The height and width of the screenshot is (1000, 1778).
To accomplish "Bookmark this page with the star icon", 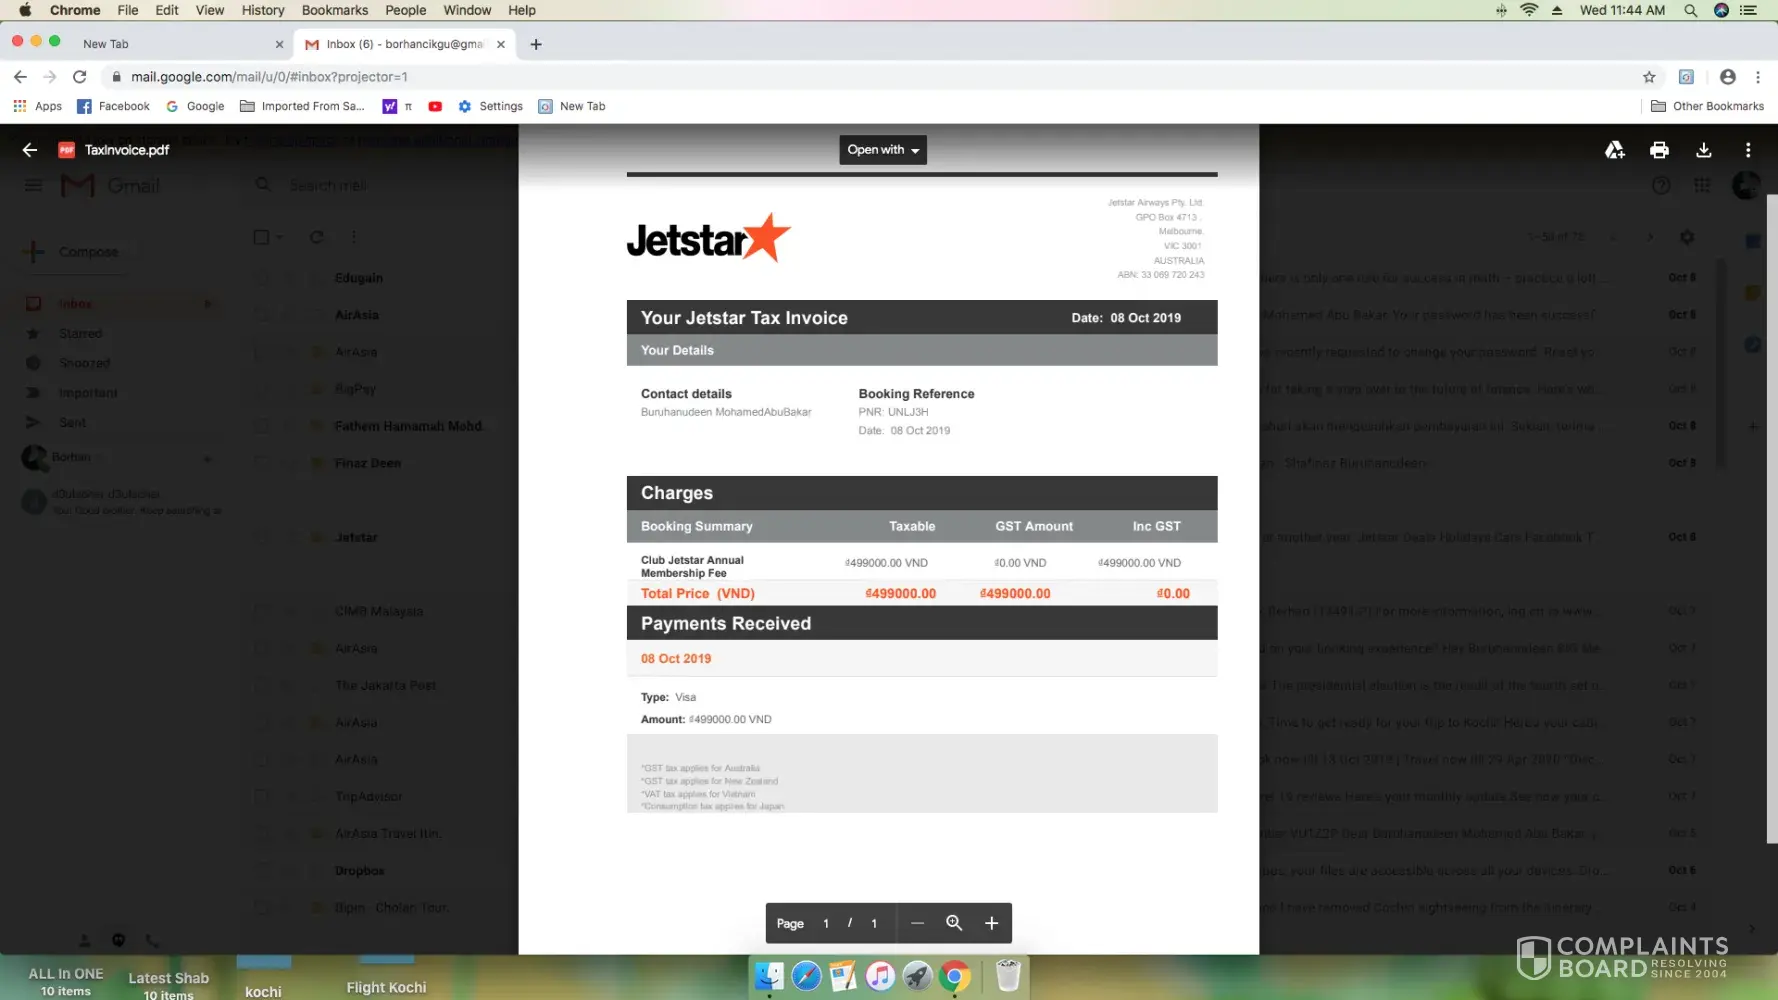I will (x=1649, y=77).
